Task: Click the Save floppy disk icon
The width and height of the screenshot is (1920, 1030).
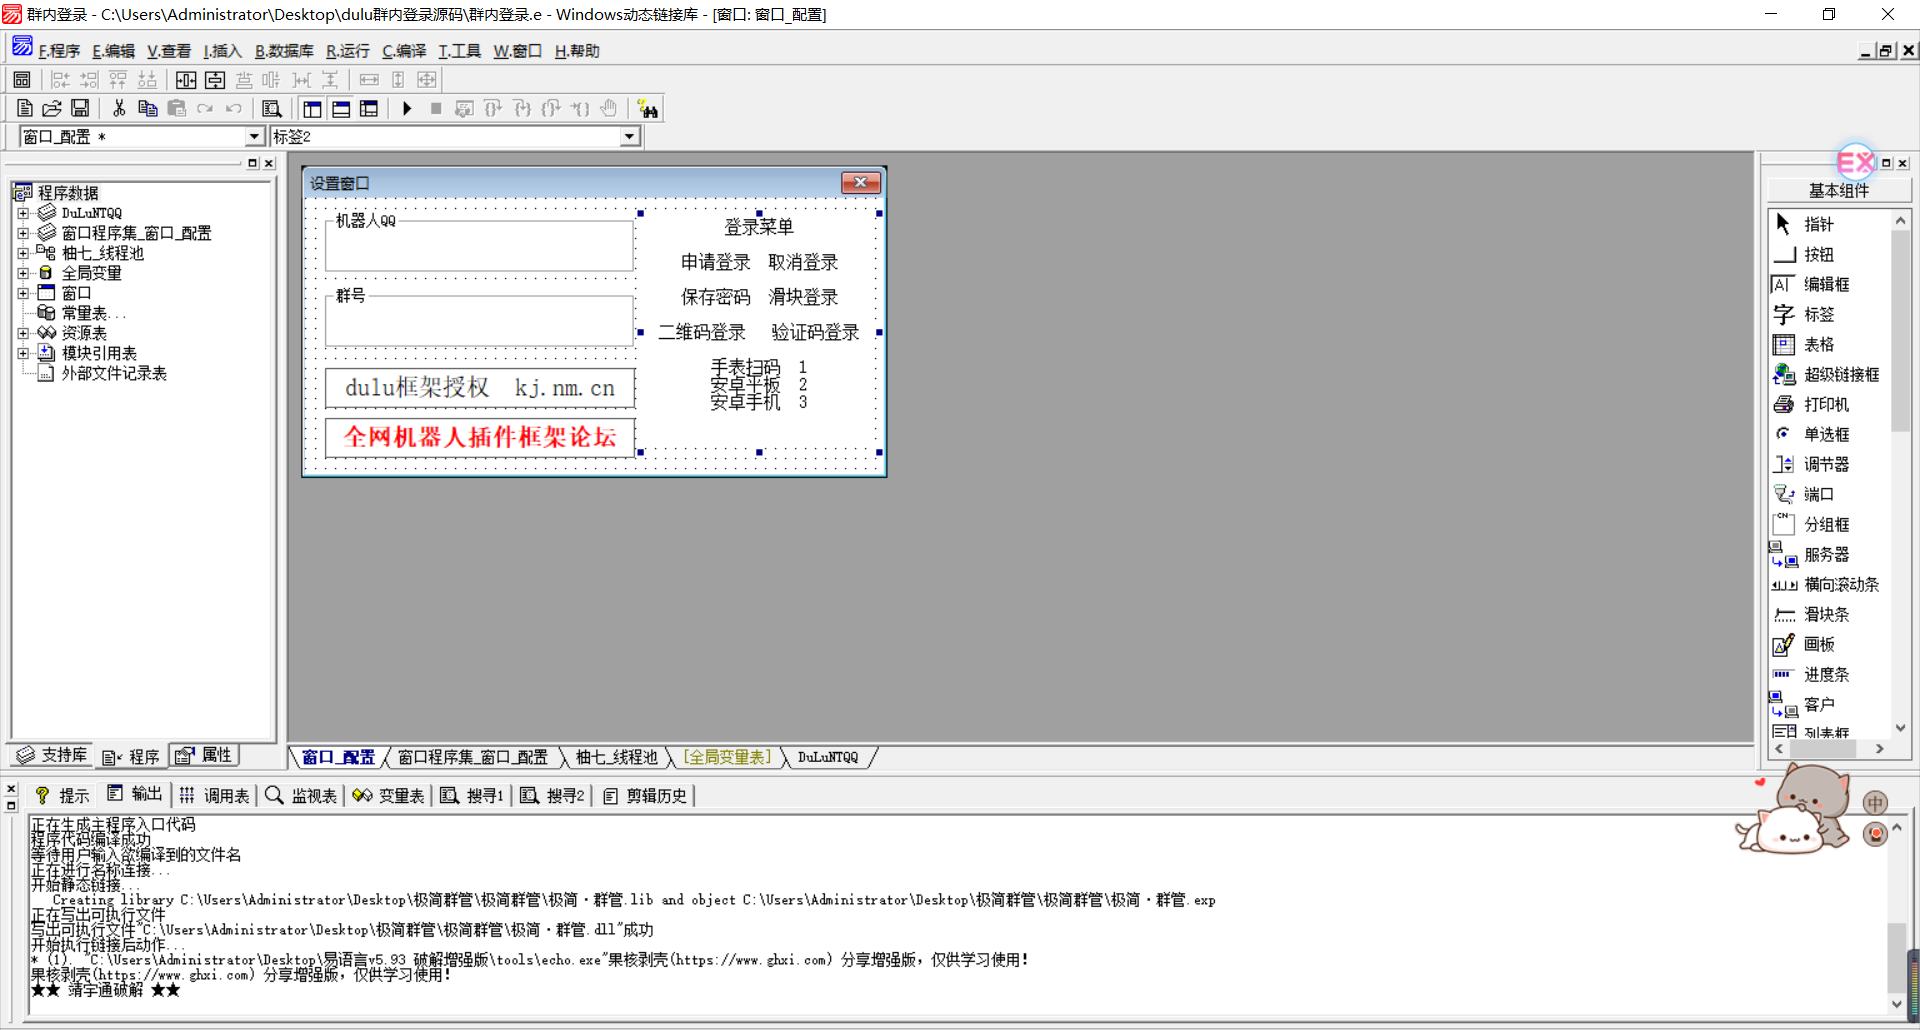Action: tap(80, 109)
